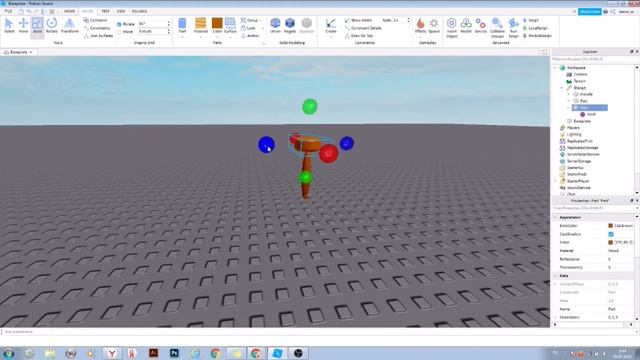Switch to the PLUGINS ribbon tab

coord(140,11)
